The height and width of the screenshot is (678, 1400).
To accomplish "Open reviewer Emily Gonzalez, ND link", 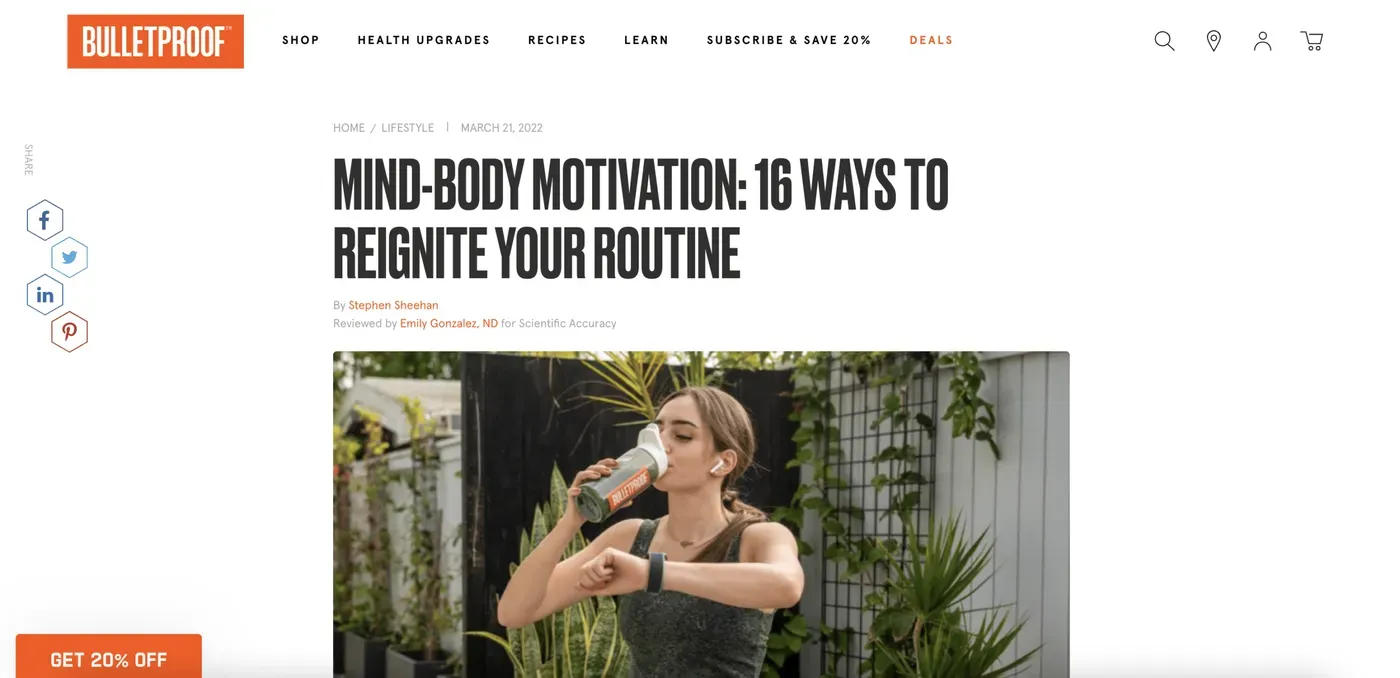I will (449, 323).
